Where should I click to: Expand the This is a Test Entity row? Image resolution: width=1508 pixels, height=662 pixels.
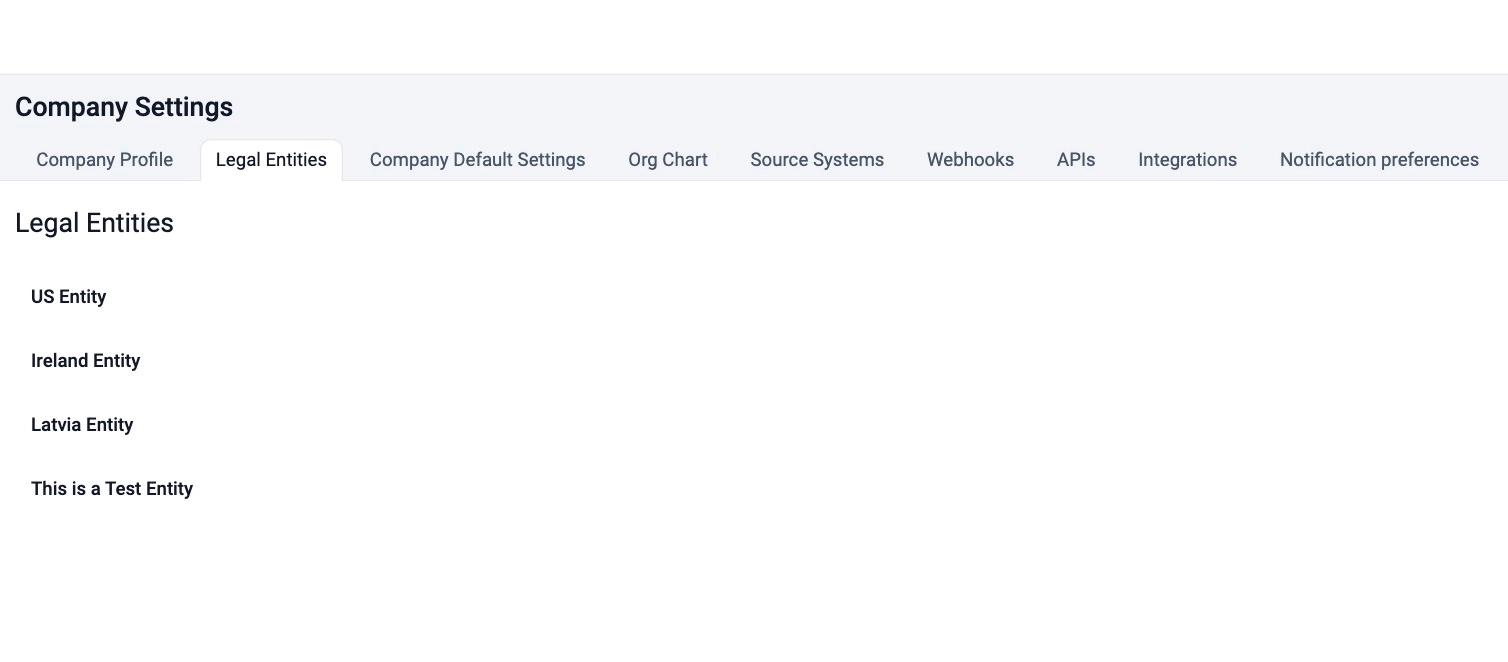(112, 489)
